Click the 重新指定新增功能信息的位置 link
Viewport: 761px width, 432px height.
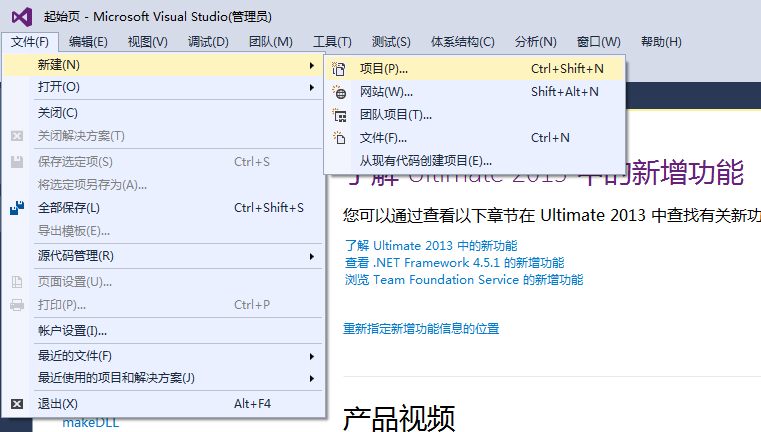(421, 329)
